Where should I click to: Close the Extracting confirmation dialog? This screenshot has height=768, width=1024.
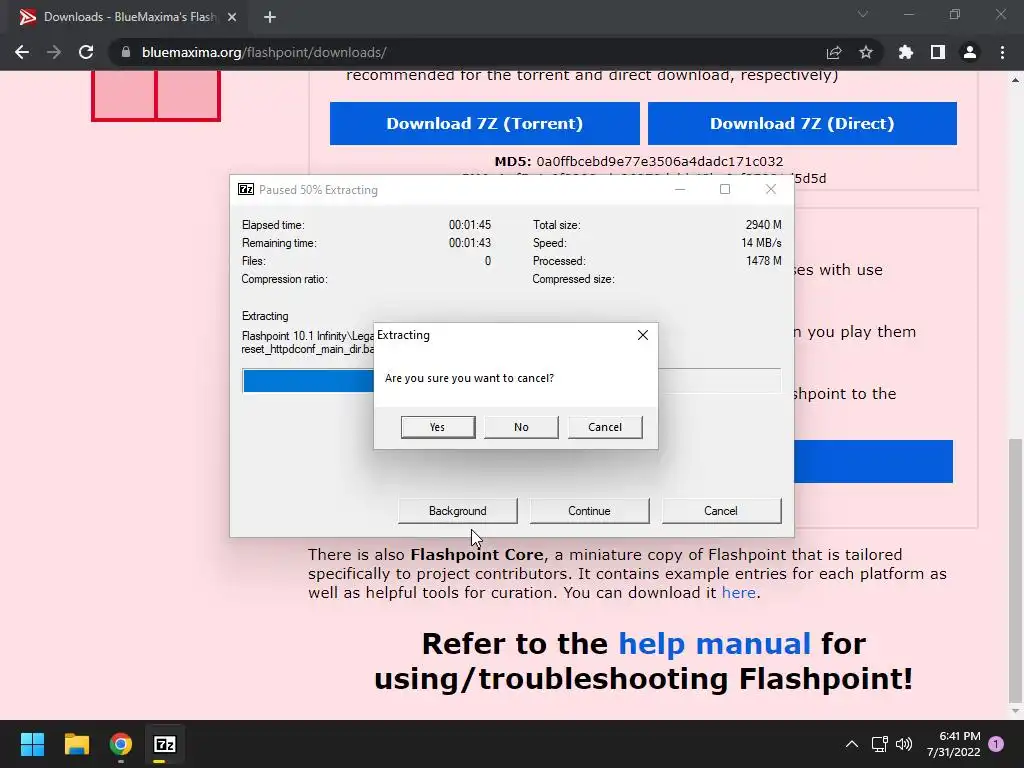[x=643, y=335]
